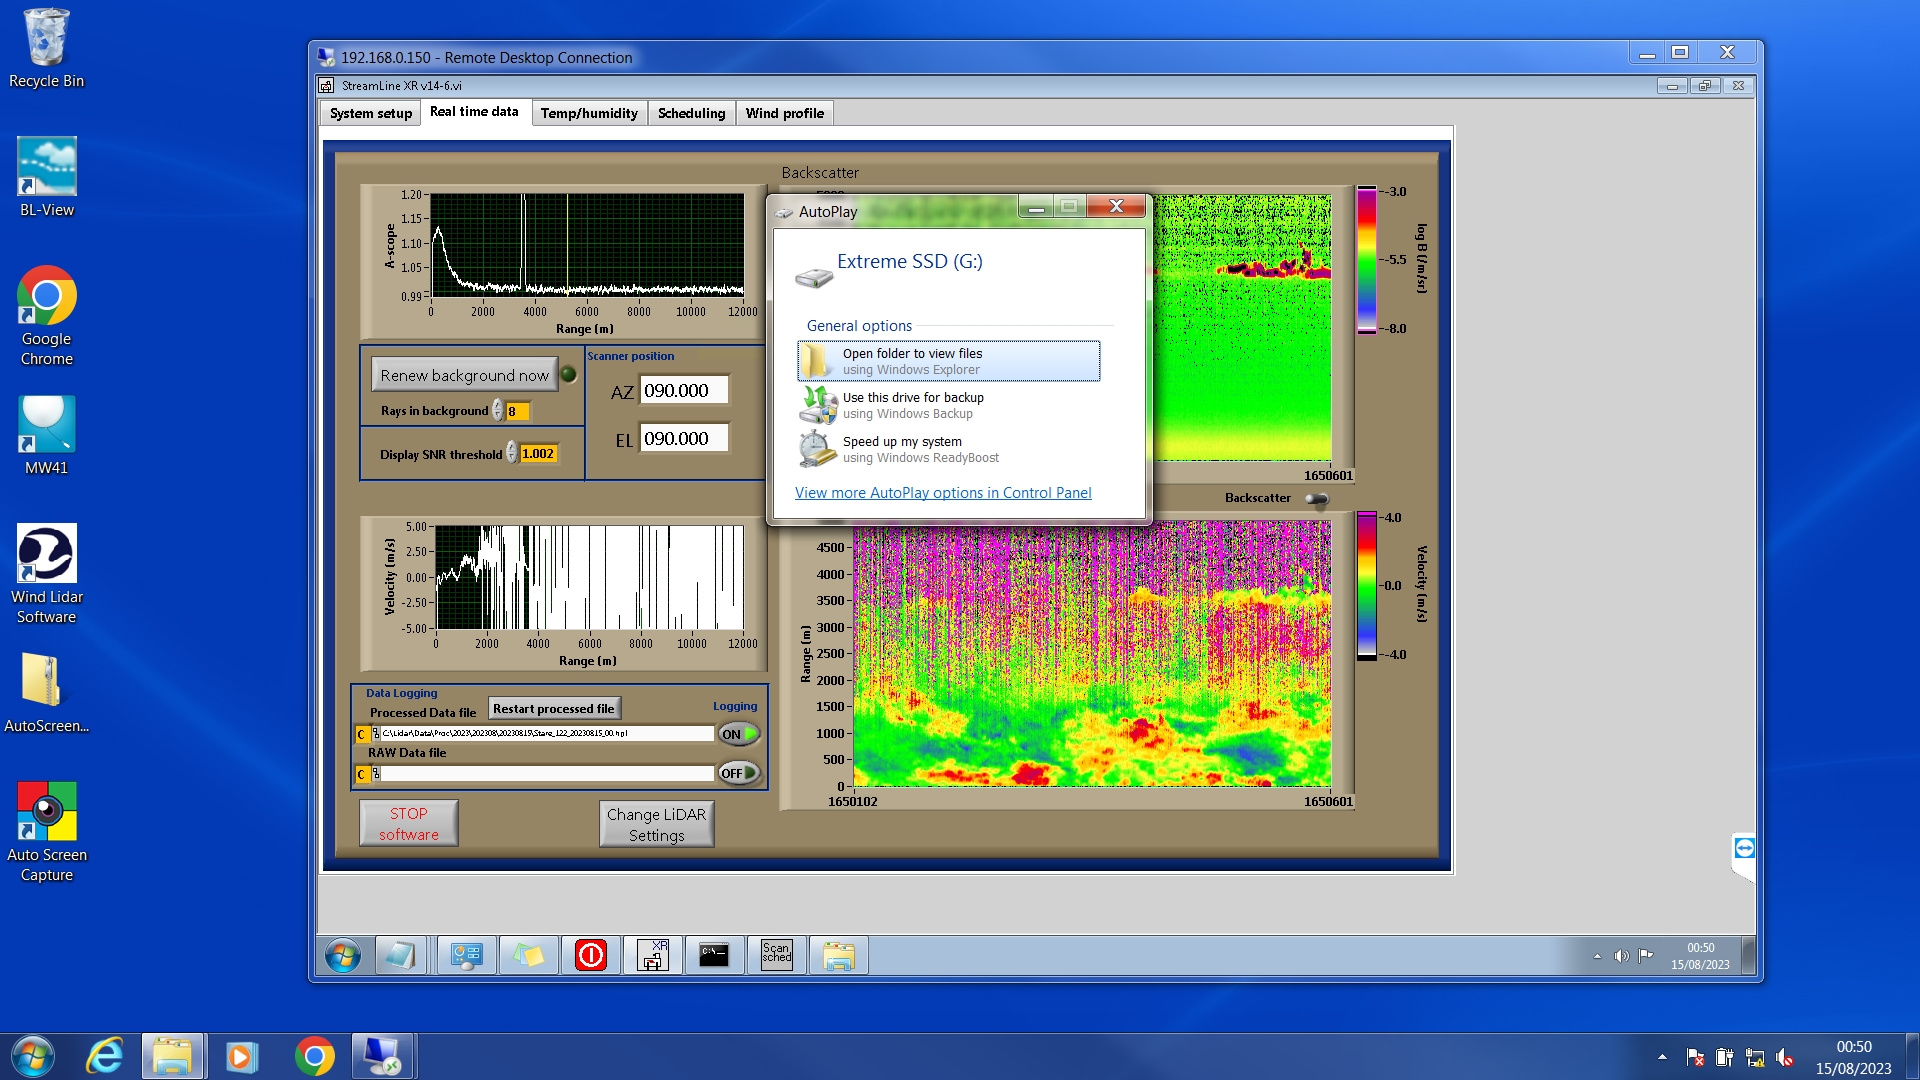The height and width of the screenshot is (1080, 1920).
Task: Click the AZ scanner position field
Action: pos(684,391)
